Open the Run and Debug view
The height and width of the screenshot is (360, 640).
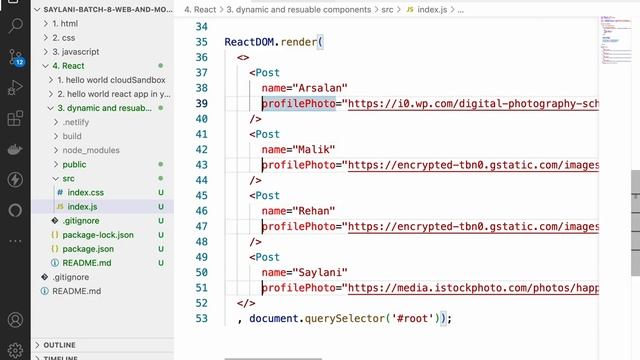pos(15,88)
